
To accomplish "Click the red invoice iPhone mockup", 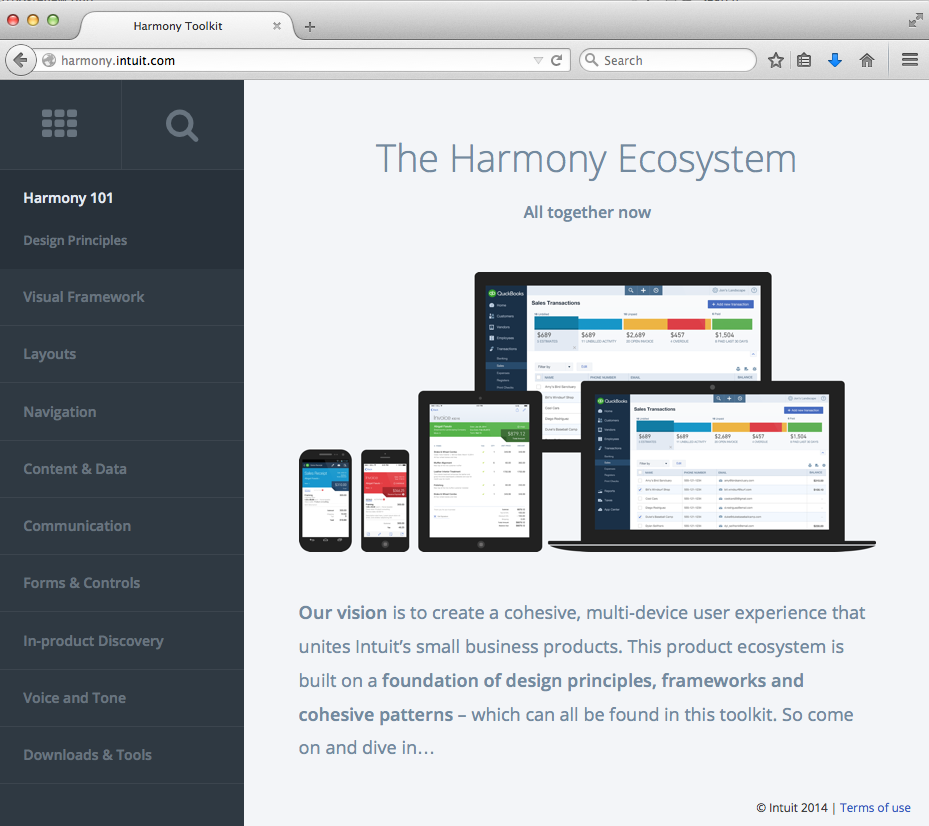I will tap(385, 501).
